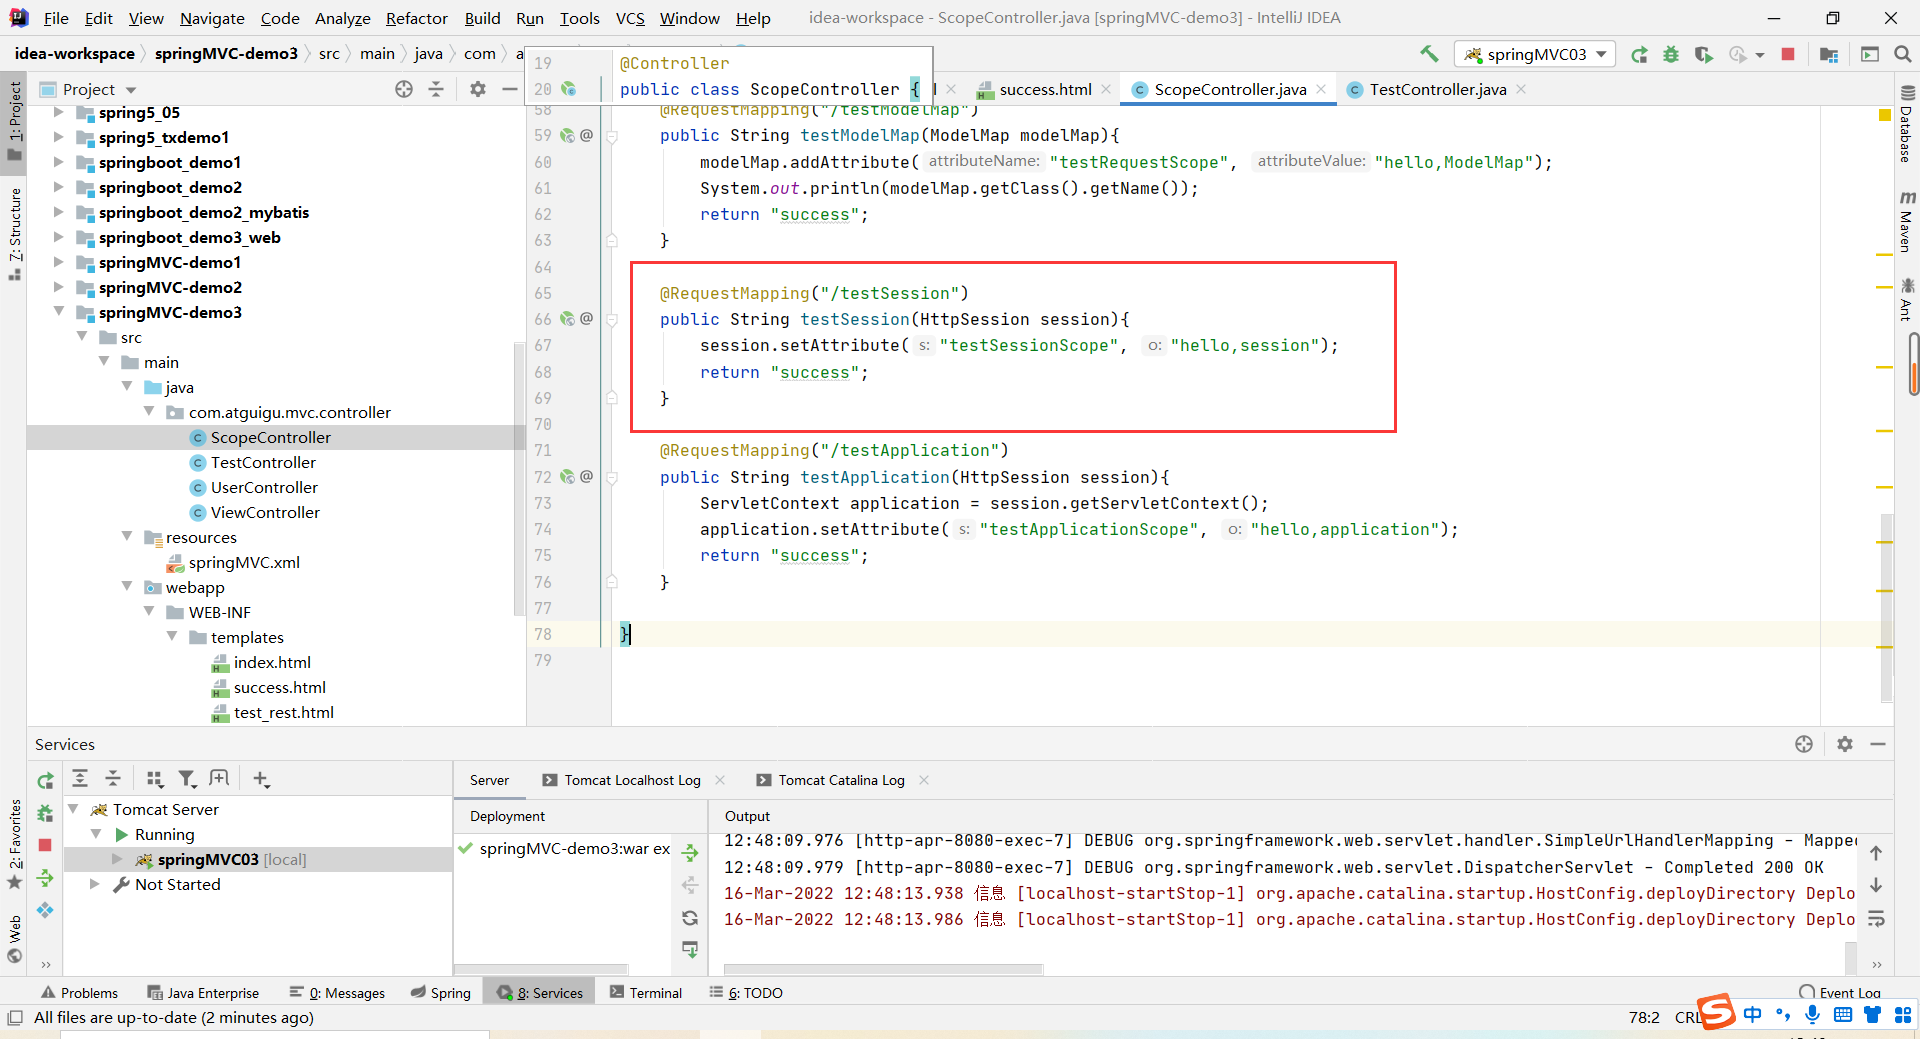The image size is (1920, 1039).
Task: Open the Terminal tool window
Action: click(646, 992)
